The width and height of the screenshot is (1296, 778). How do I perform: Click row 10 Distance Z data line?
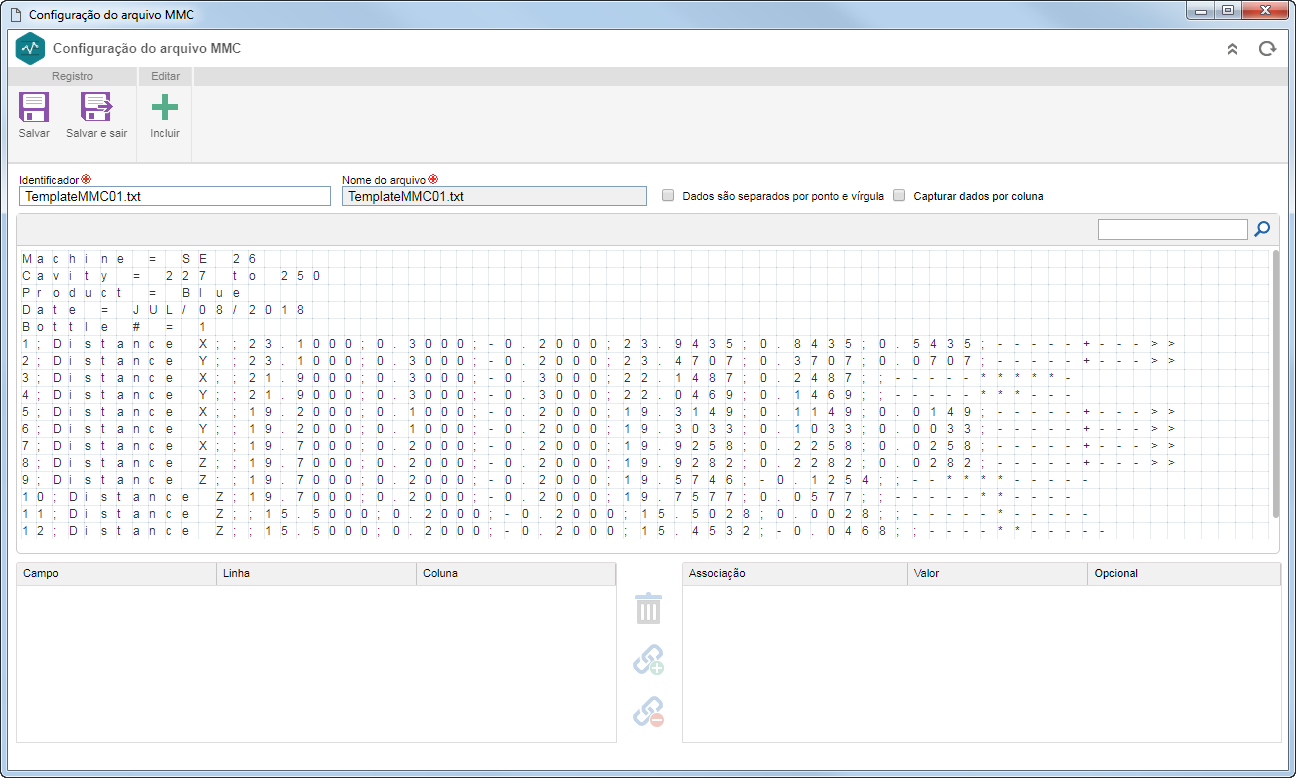tap(547, 496)
